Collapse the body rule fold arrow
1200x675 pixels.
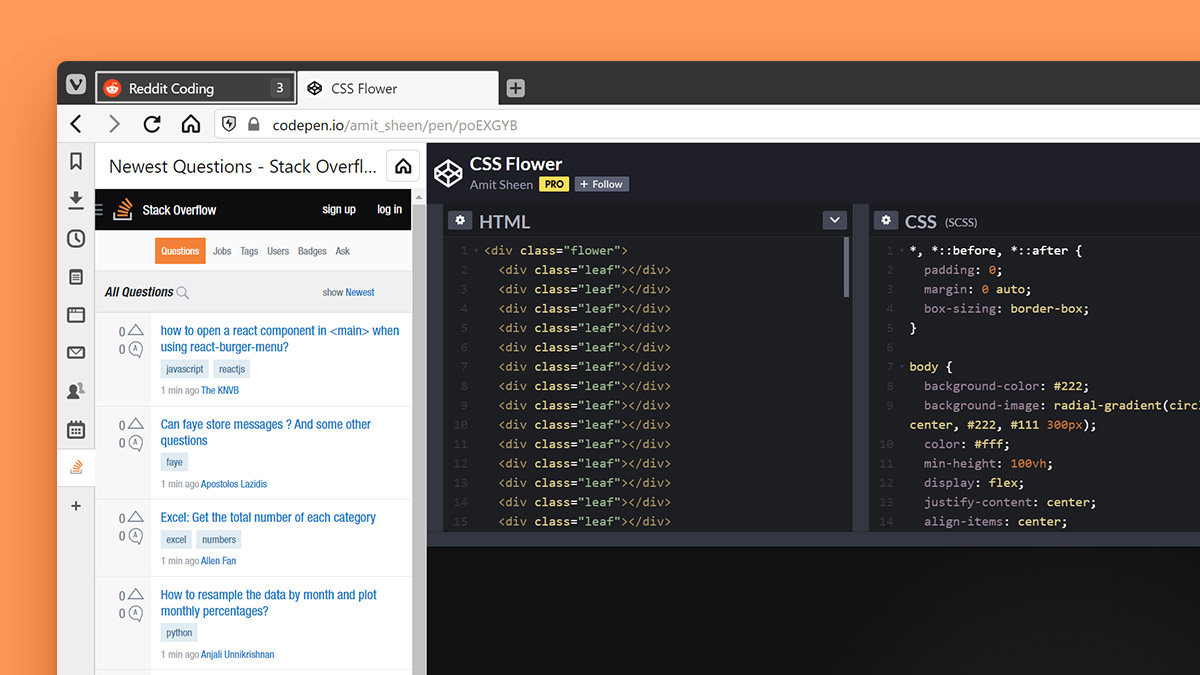click(x=902, y=367)
